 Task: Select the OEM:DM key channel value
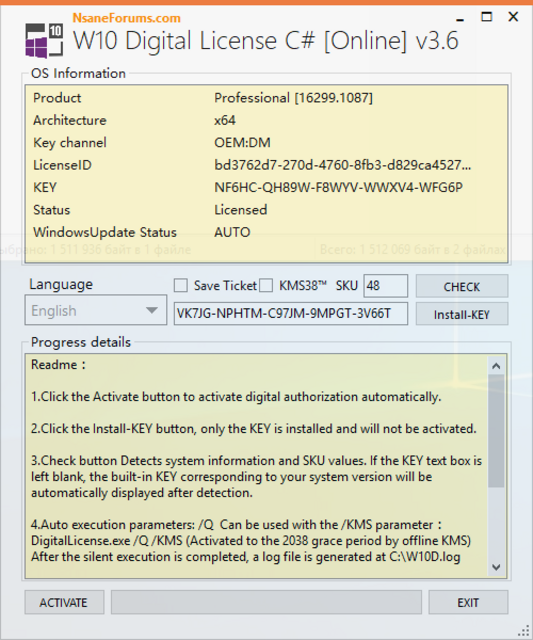242,142
